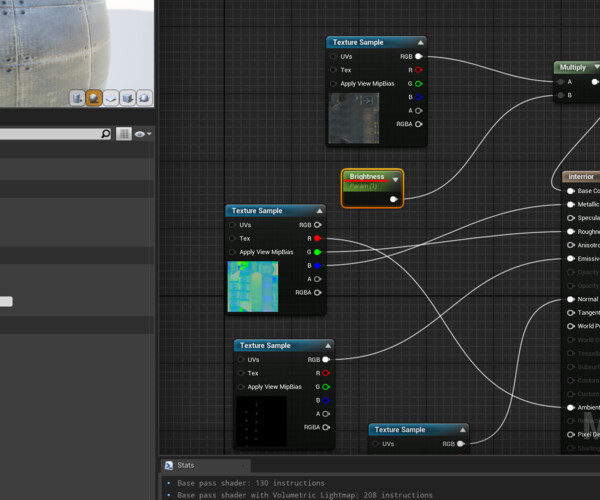Click the Multiply node output pin
The height and width of the screenshot is (500, 600).
pyautogui.click(x=595, y=82)
